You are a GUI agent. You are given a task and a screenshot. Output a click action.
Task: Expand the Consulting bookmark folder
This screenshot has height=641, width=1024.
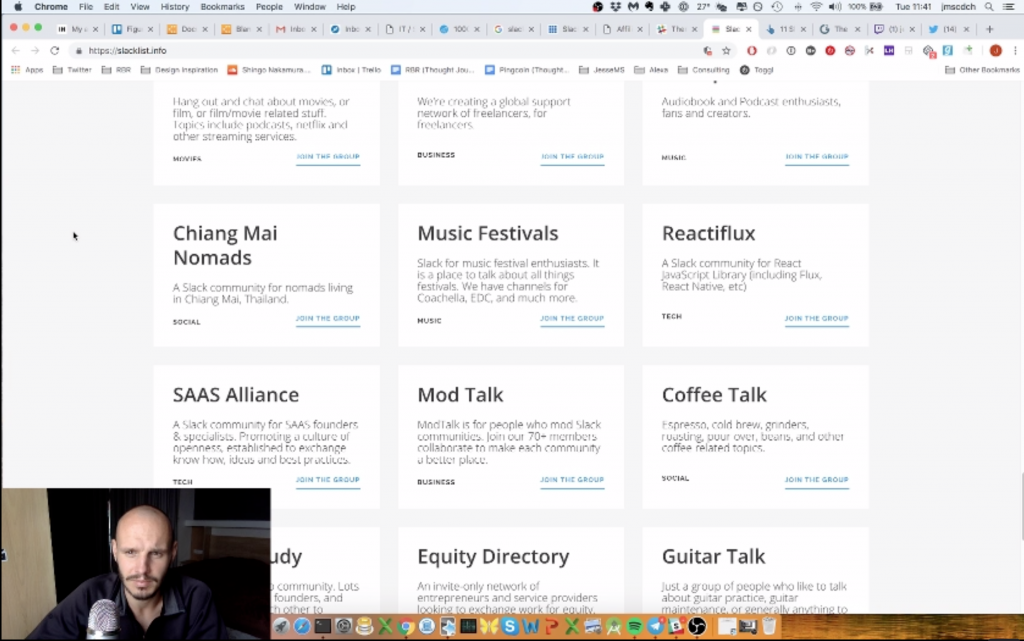(703, 70)
